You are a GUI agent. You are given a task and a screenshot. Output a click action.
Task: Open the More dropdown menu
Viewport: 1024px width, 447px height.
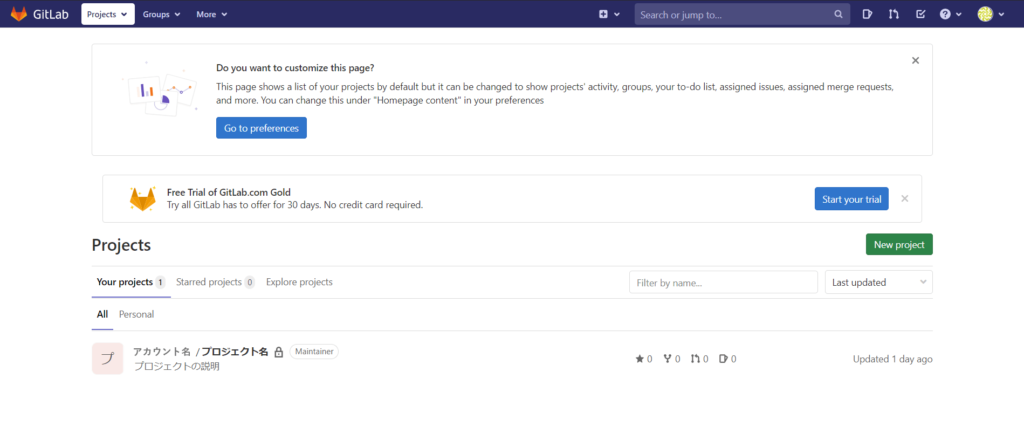tap(212, 14)
